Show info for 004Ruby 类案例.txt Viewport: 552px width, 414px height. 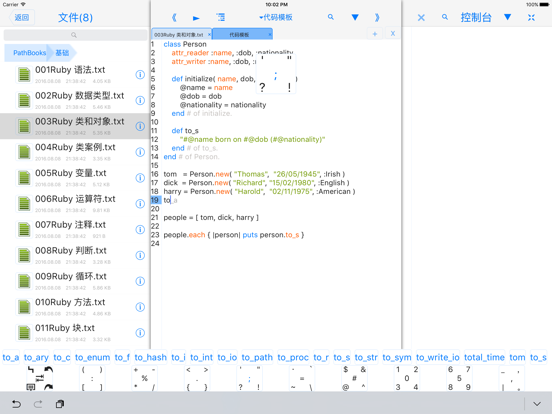140,152
